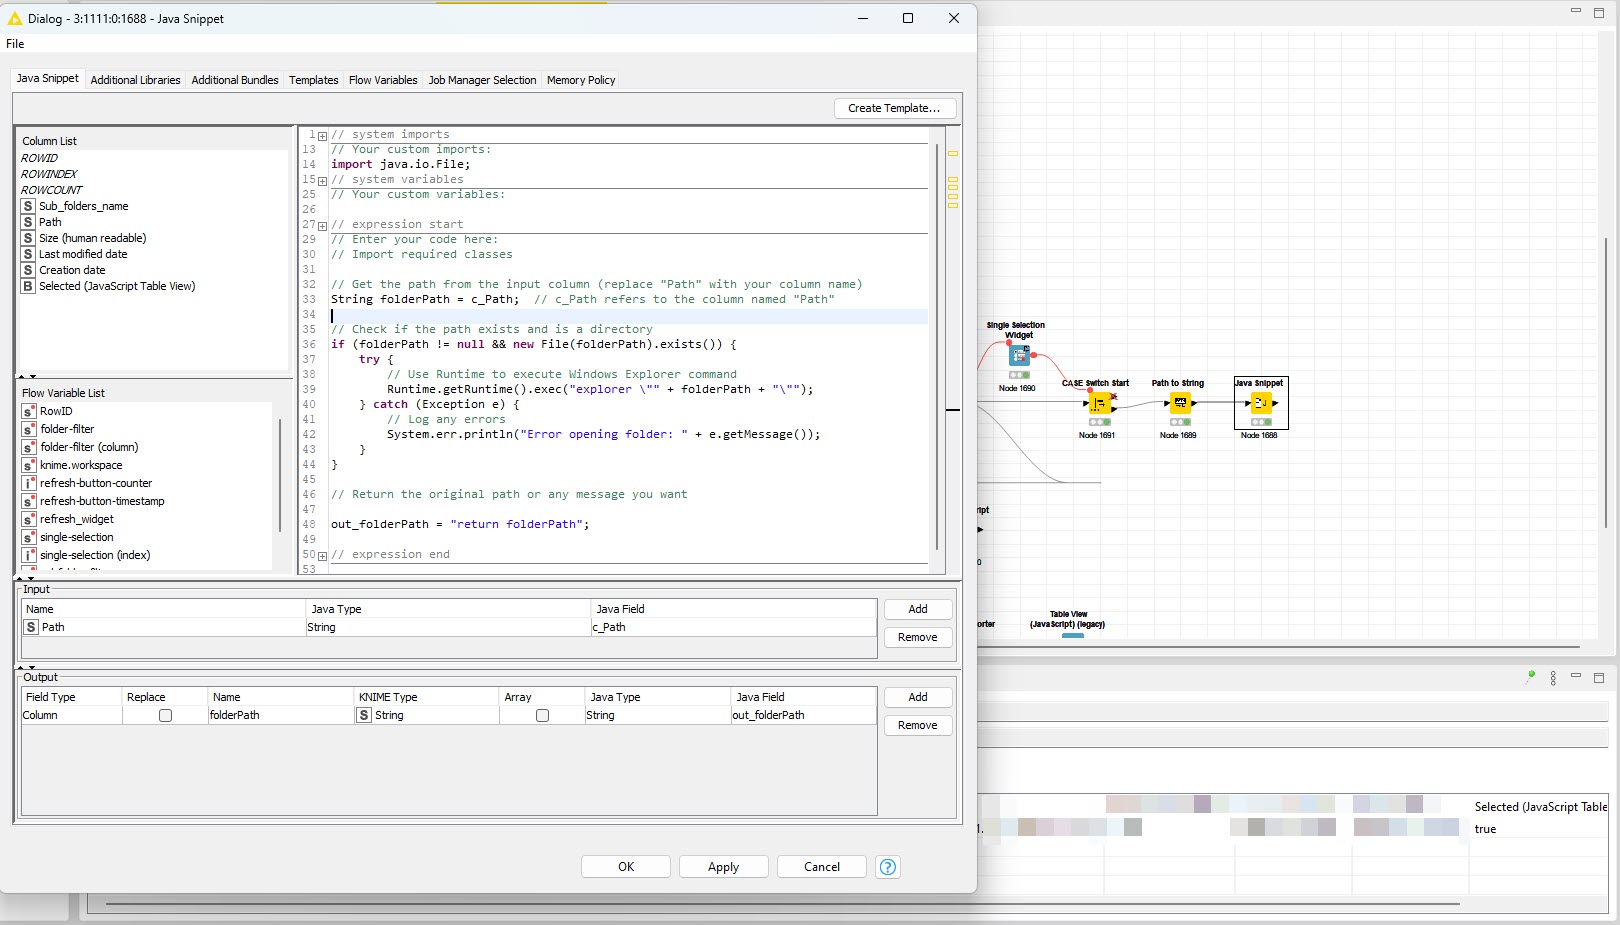The image size is (1620, 925).
Task: Click the code editor vertical scrollbar
Action: point(937,345)
